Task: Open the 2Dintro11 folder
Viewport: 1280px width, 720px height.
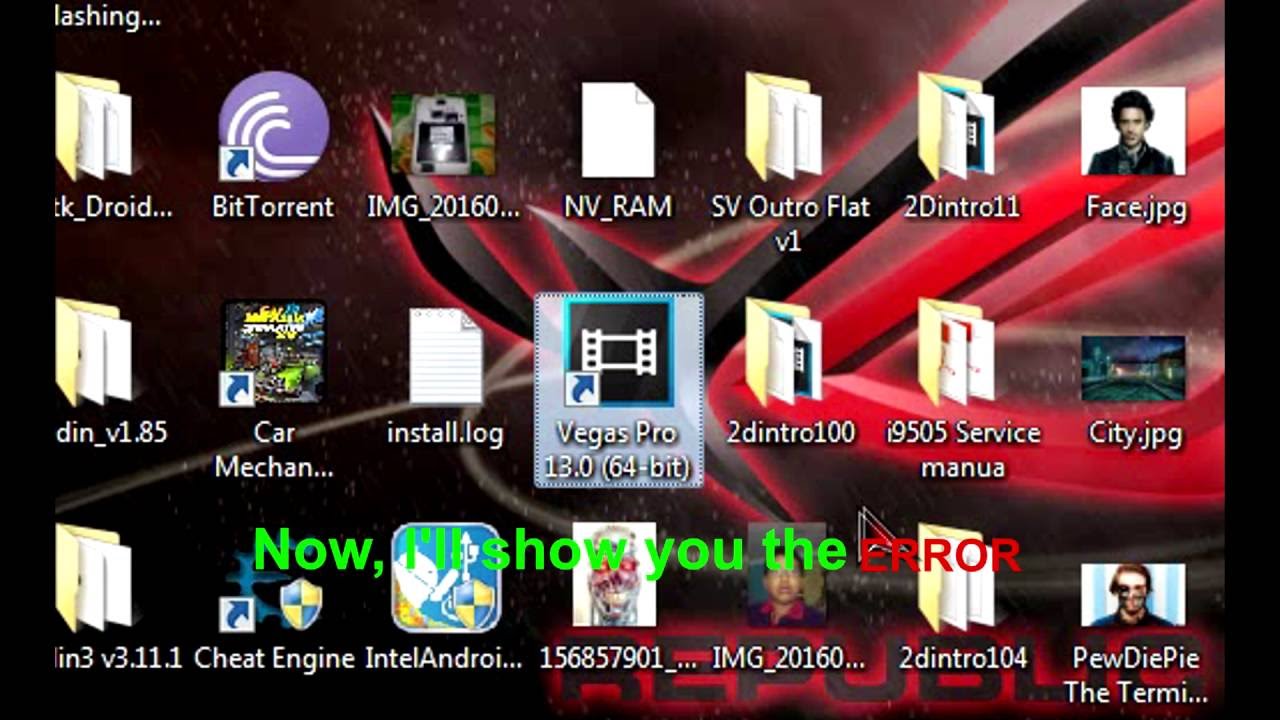Action: coord(961,148)
